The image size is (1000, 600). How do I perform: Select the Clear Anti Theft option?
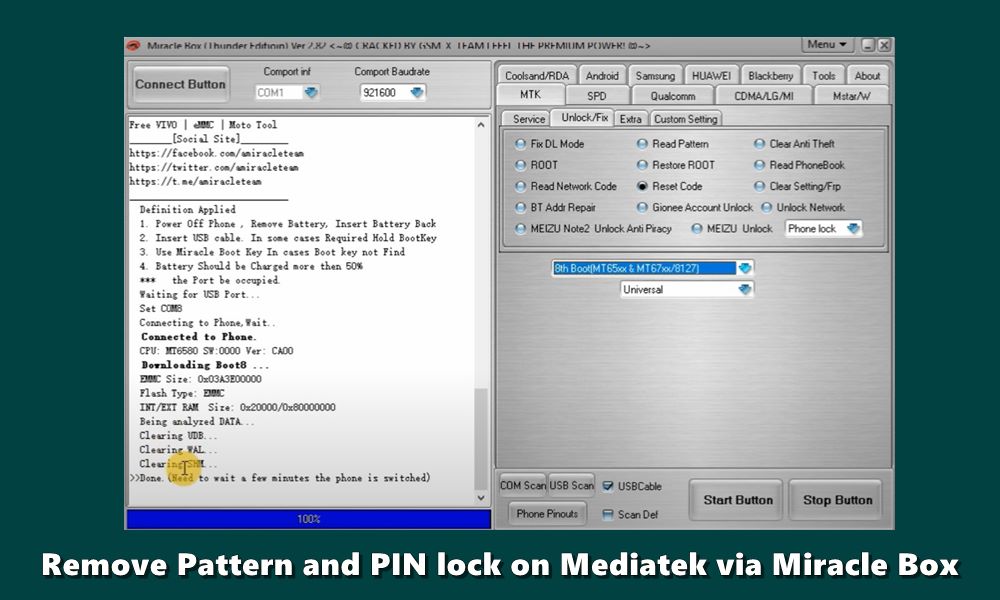coord(759,144)
